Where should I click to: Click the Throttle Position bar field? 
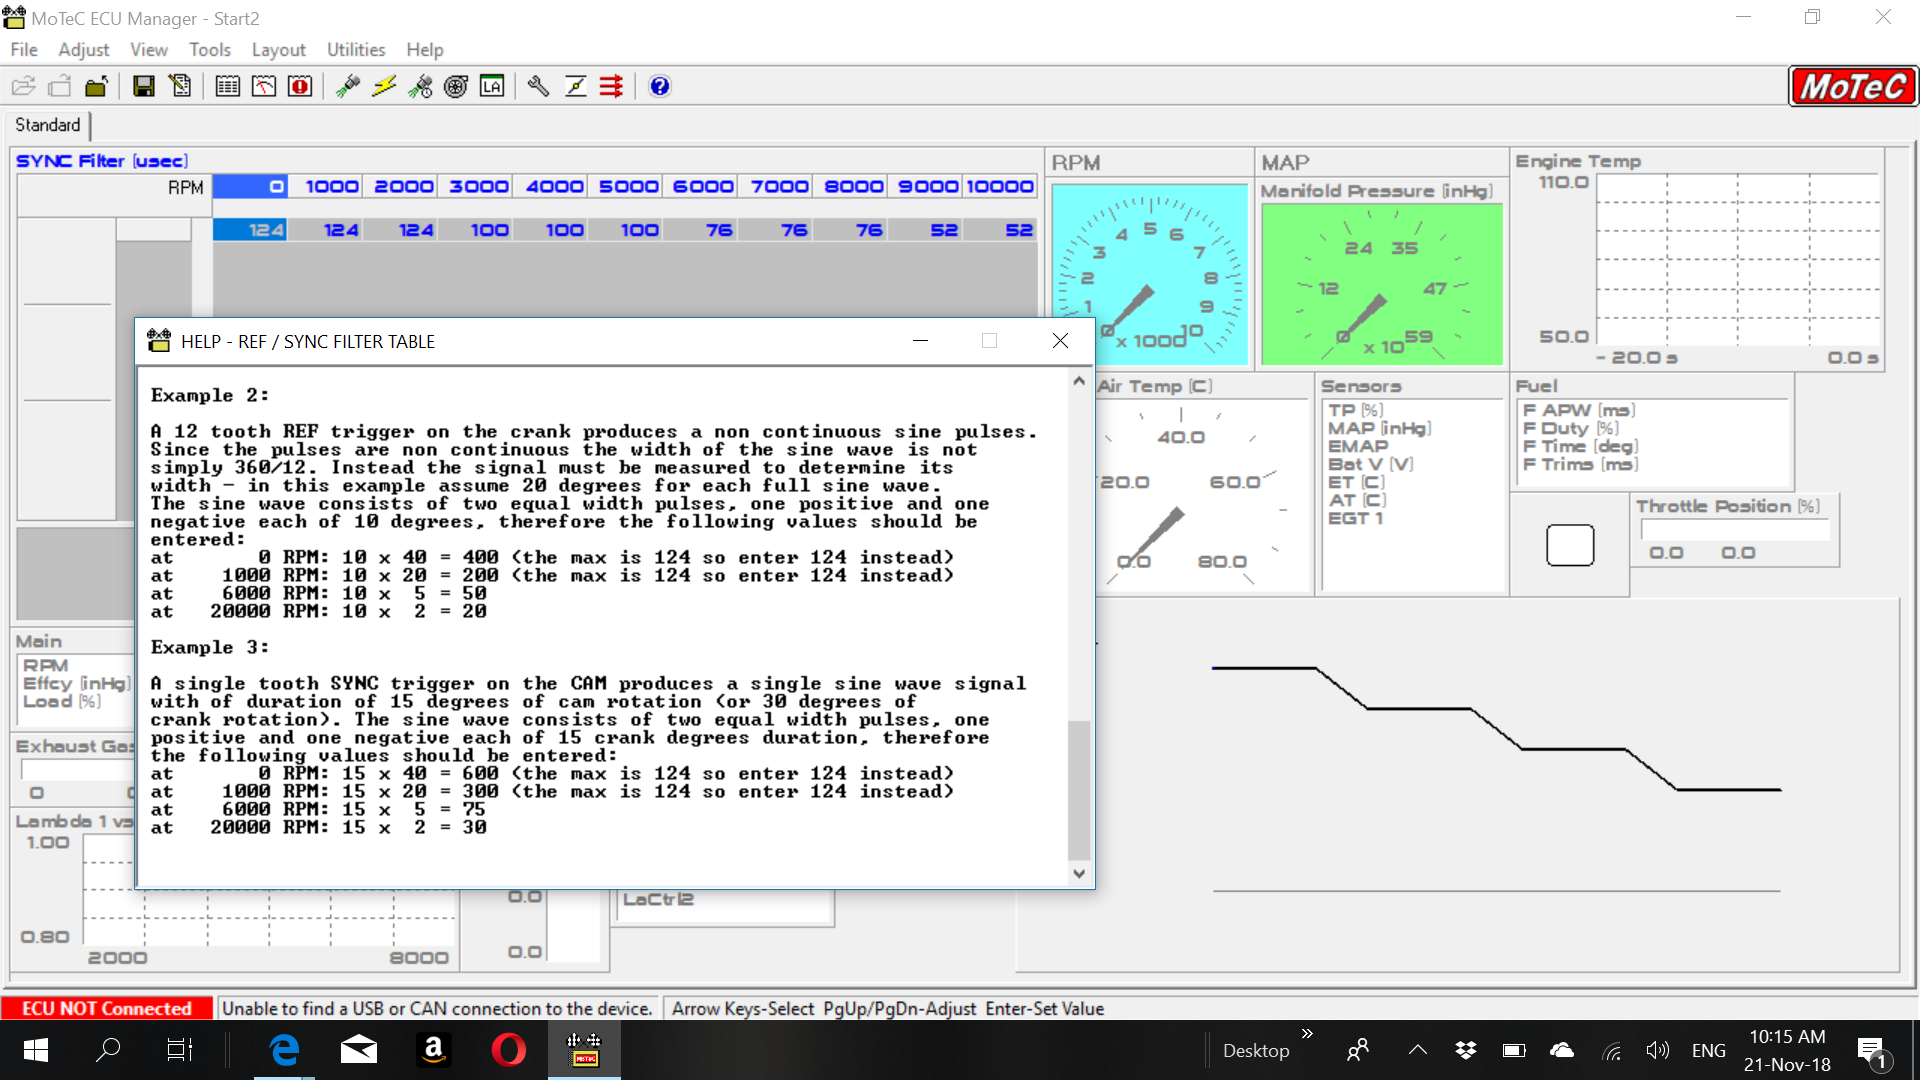[1734, 530]
